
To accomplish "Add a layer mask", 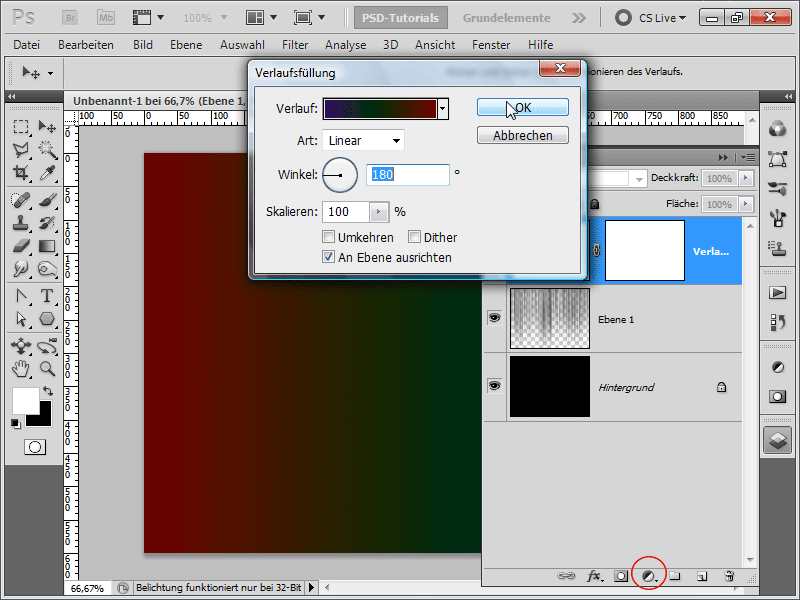I will tap(621, 576).
